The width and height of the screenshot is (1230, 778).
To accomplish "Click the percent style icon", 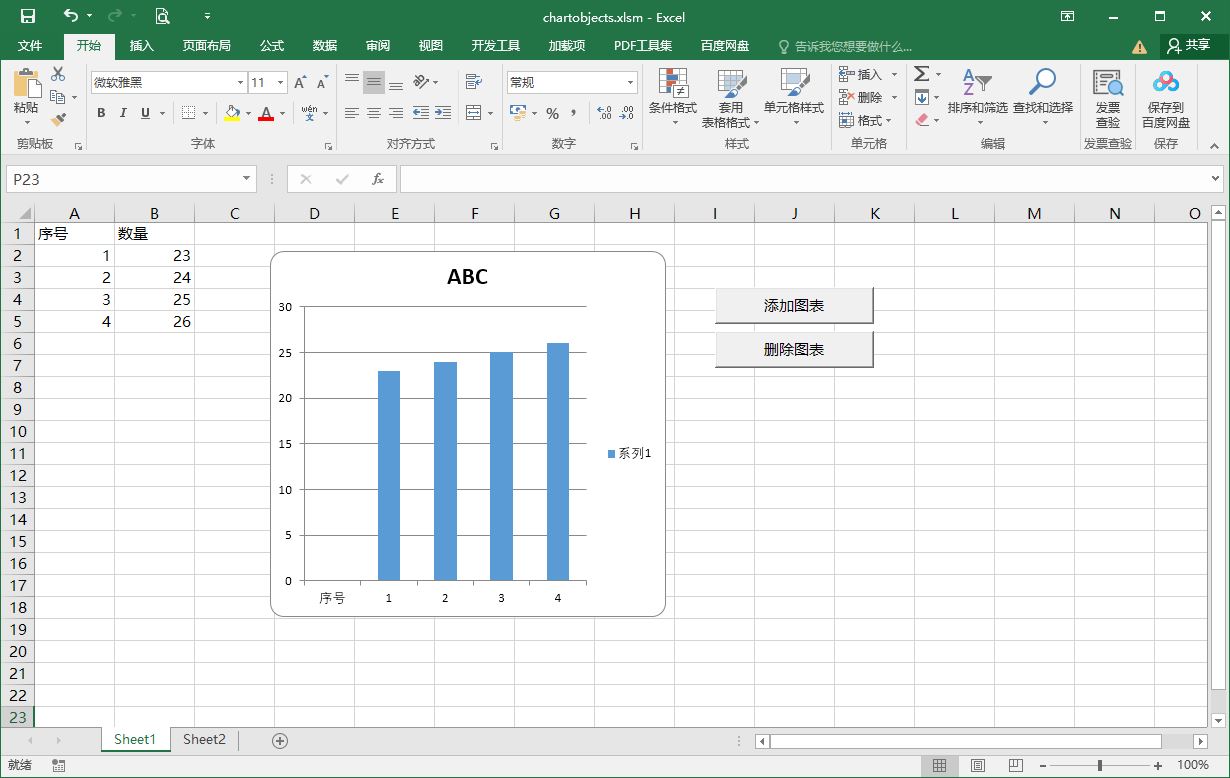I will pos(552,113).
